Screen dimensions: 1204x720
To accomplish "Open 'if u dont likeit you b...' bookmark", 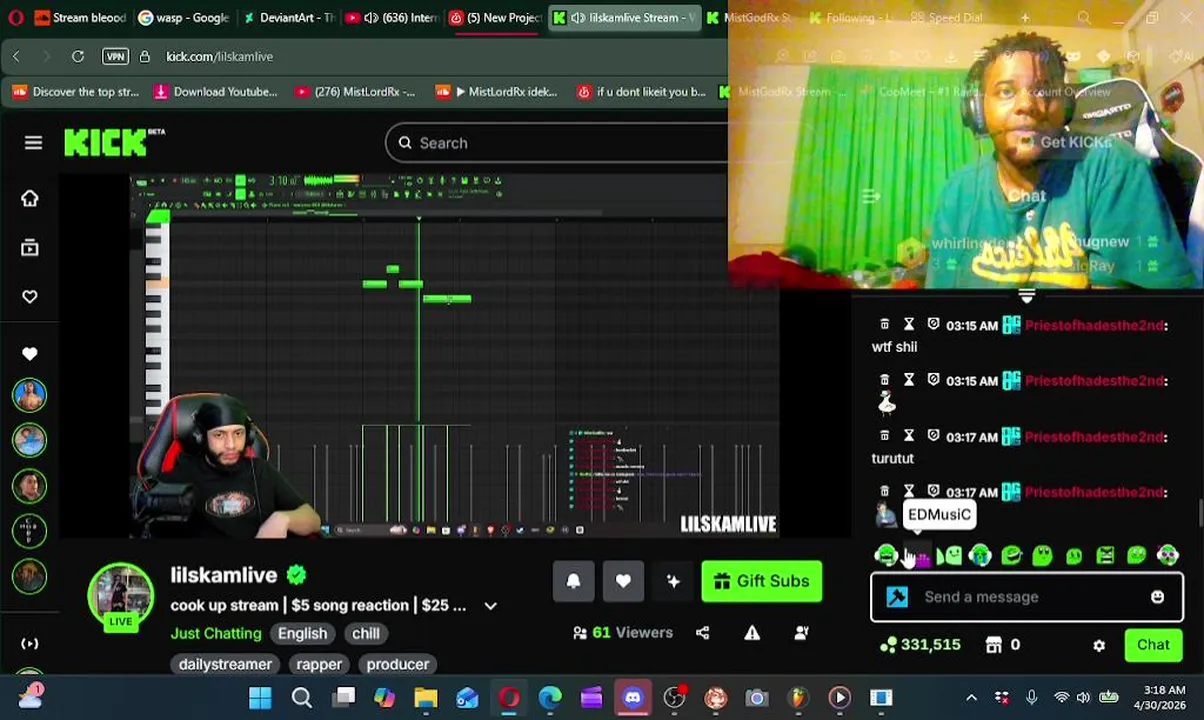I will pos(642,92).
